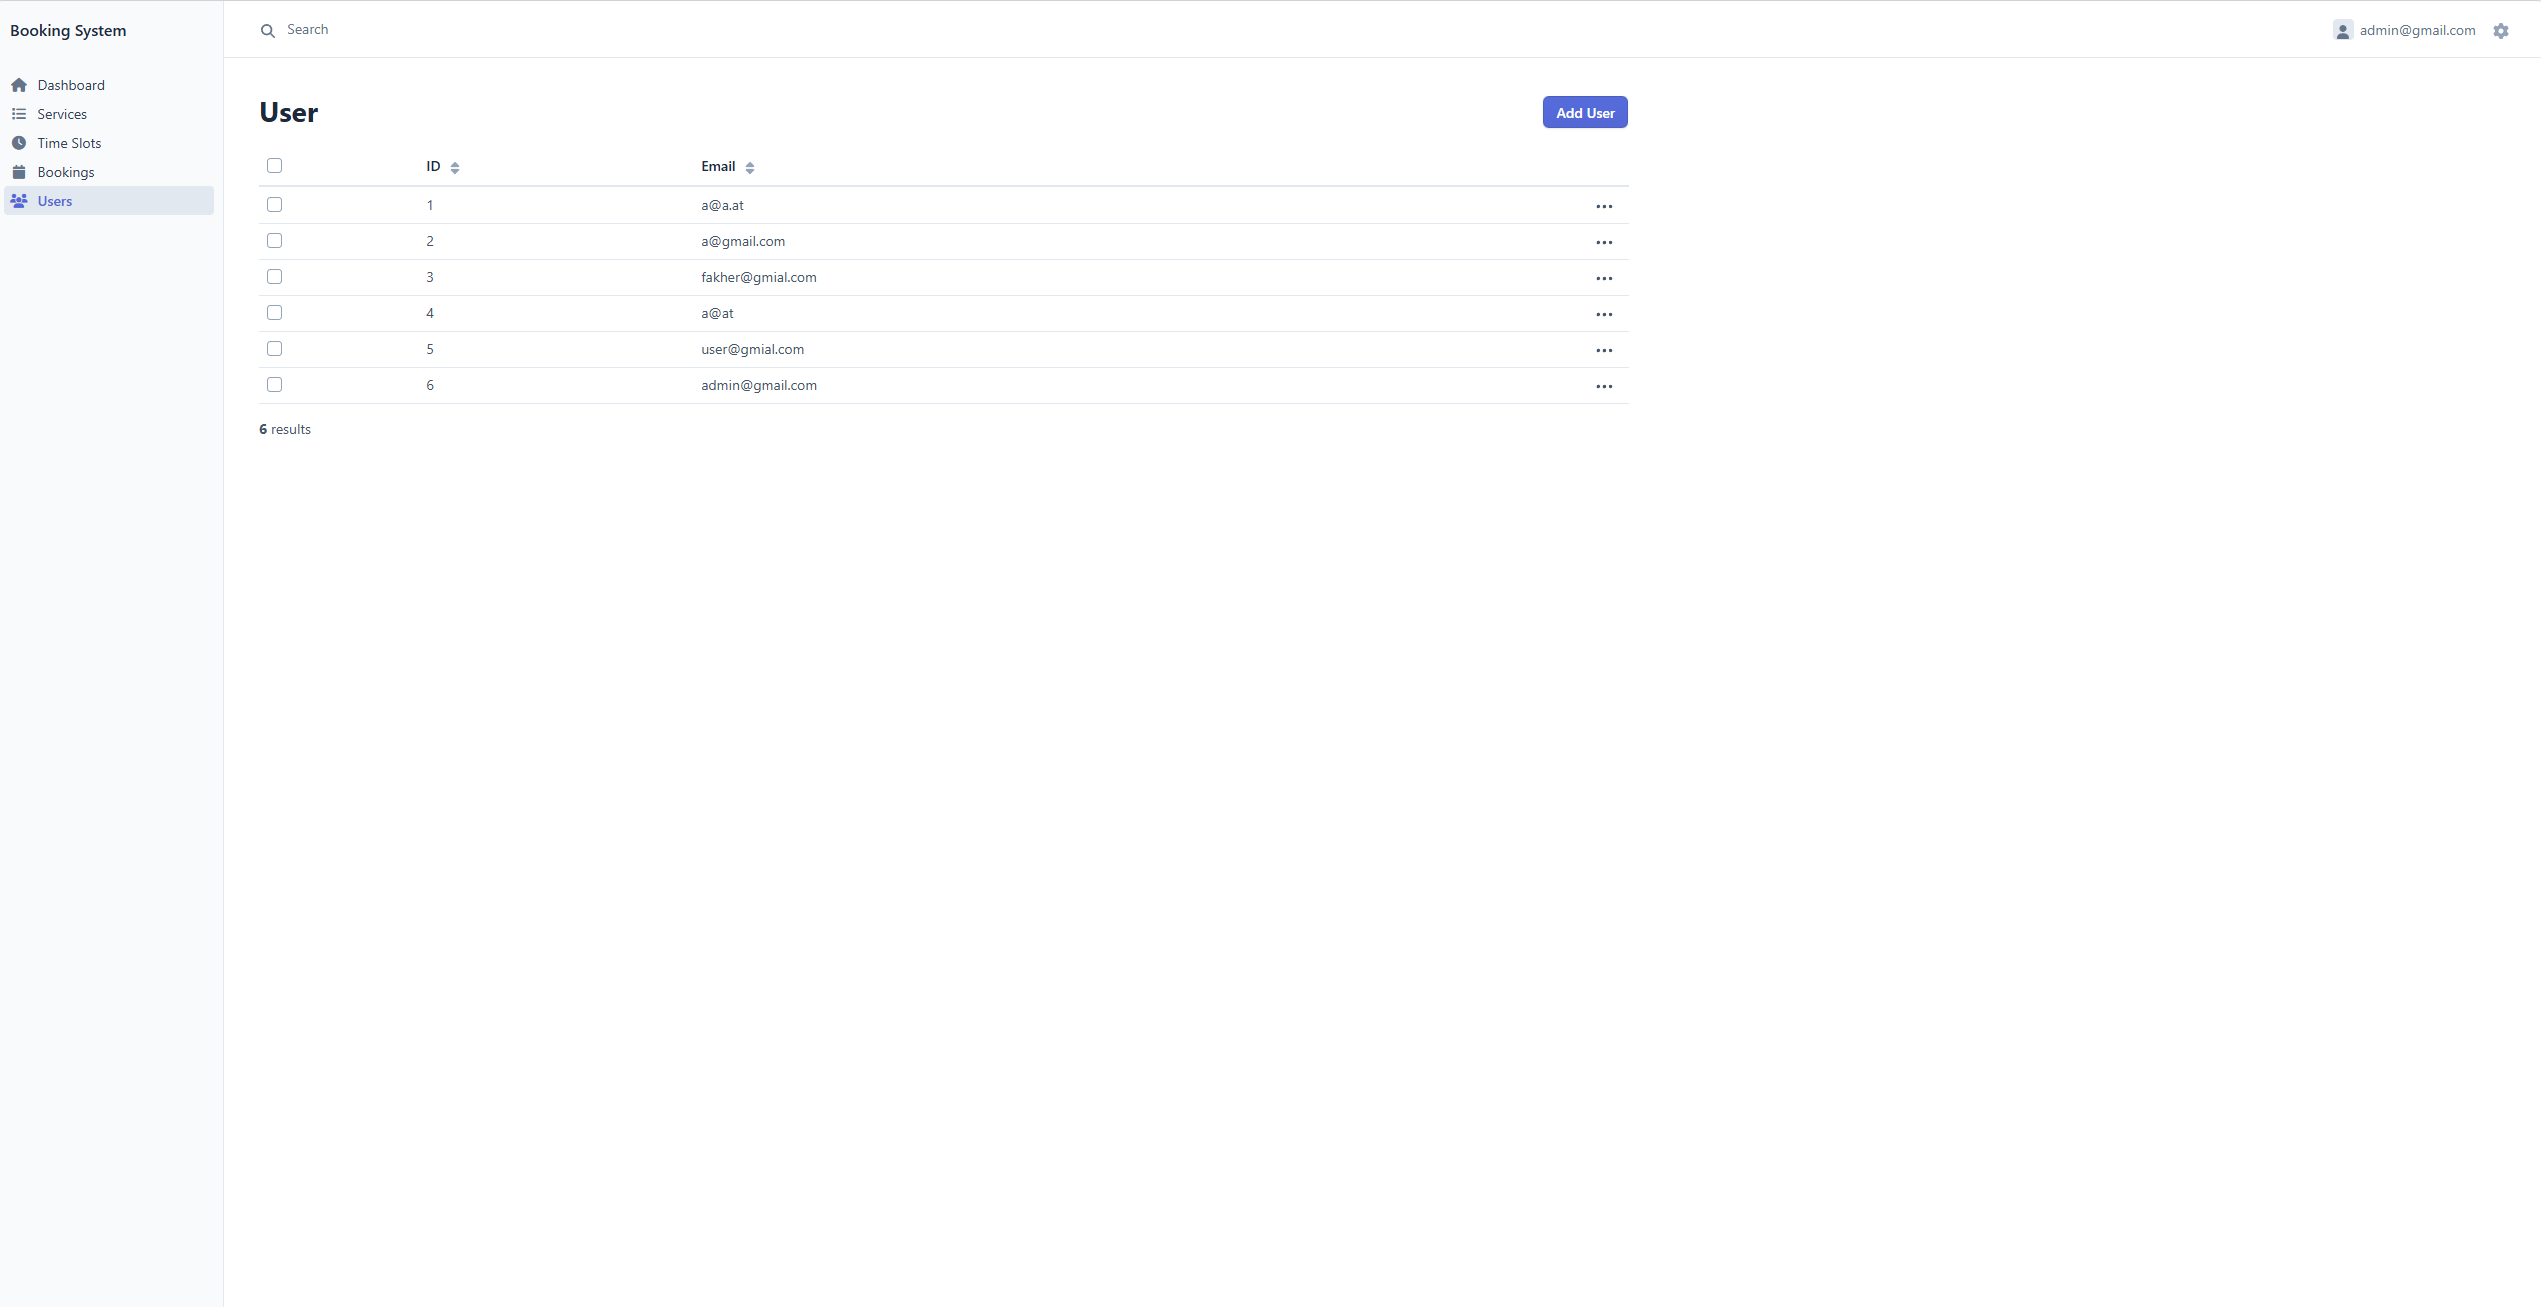
Task: Click the Services list icon
Action: (x=19, y=114)
